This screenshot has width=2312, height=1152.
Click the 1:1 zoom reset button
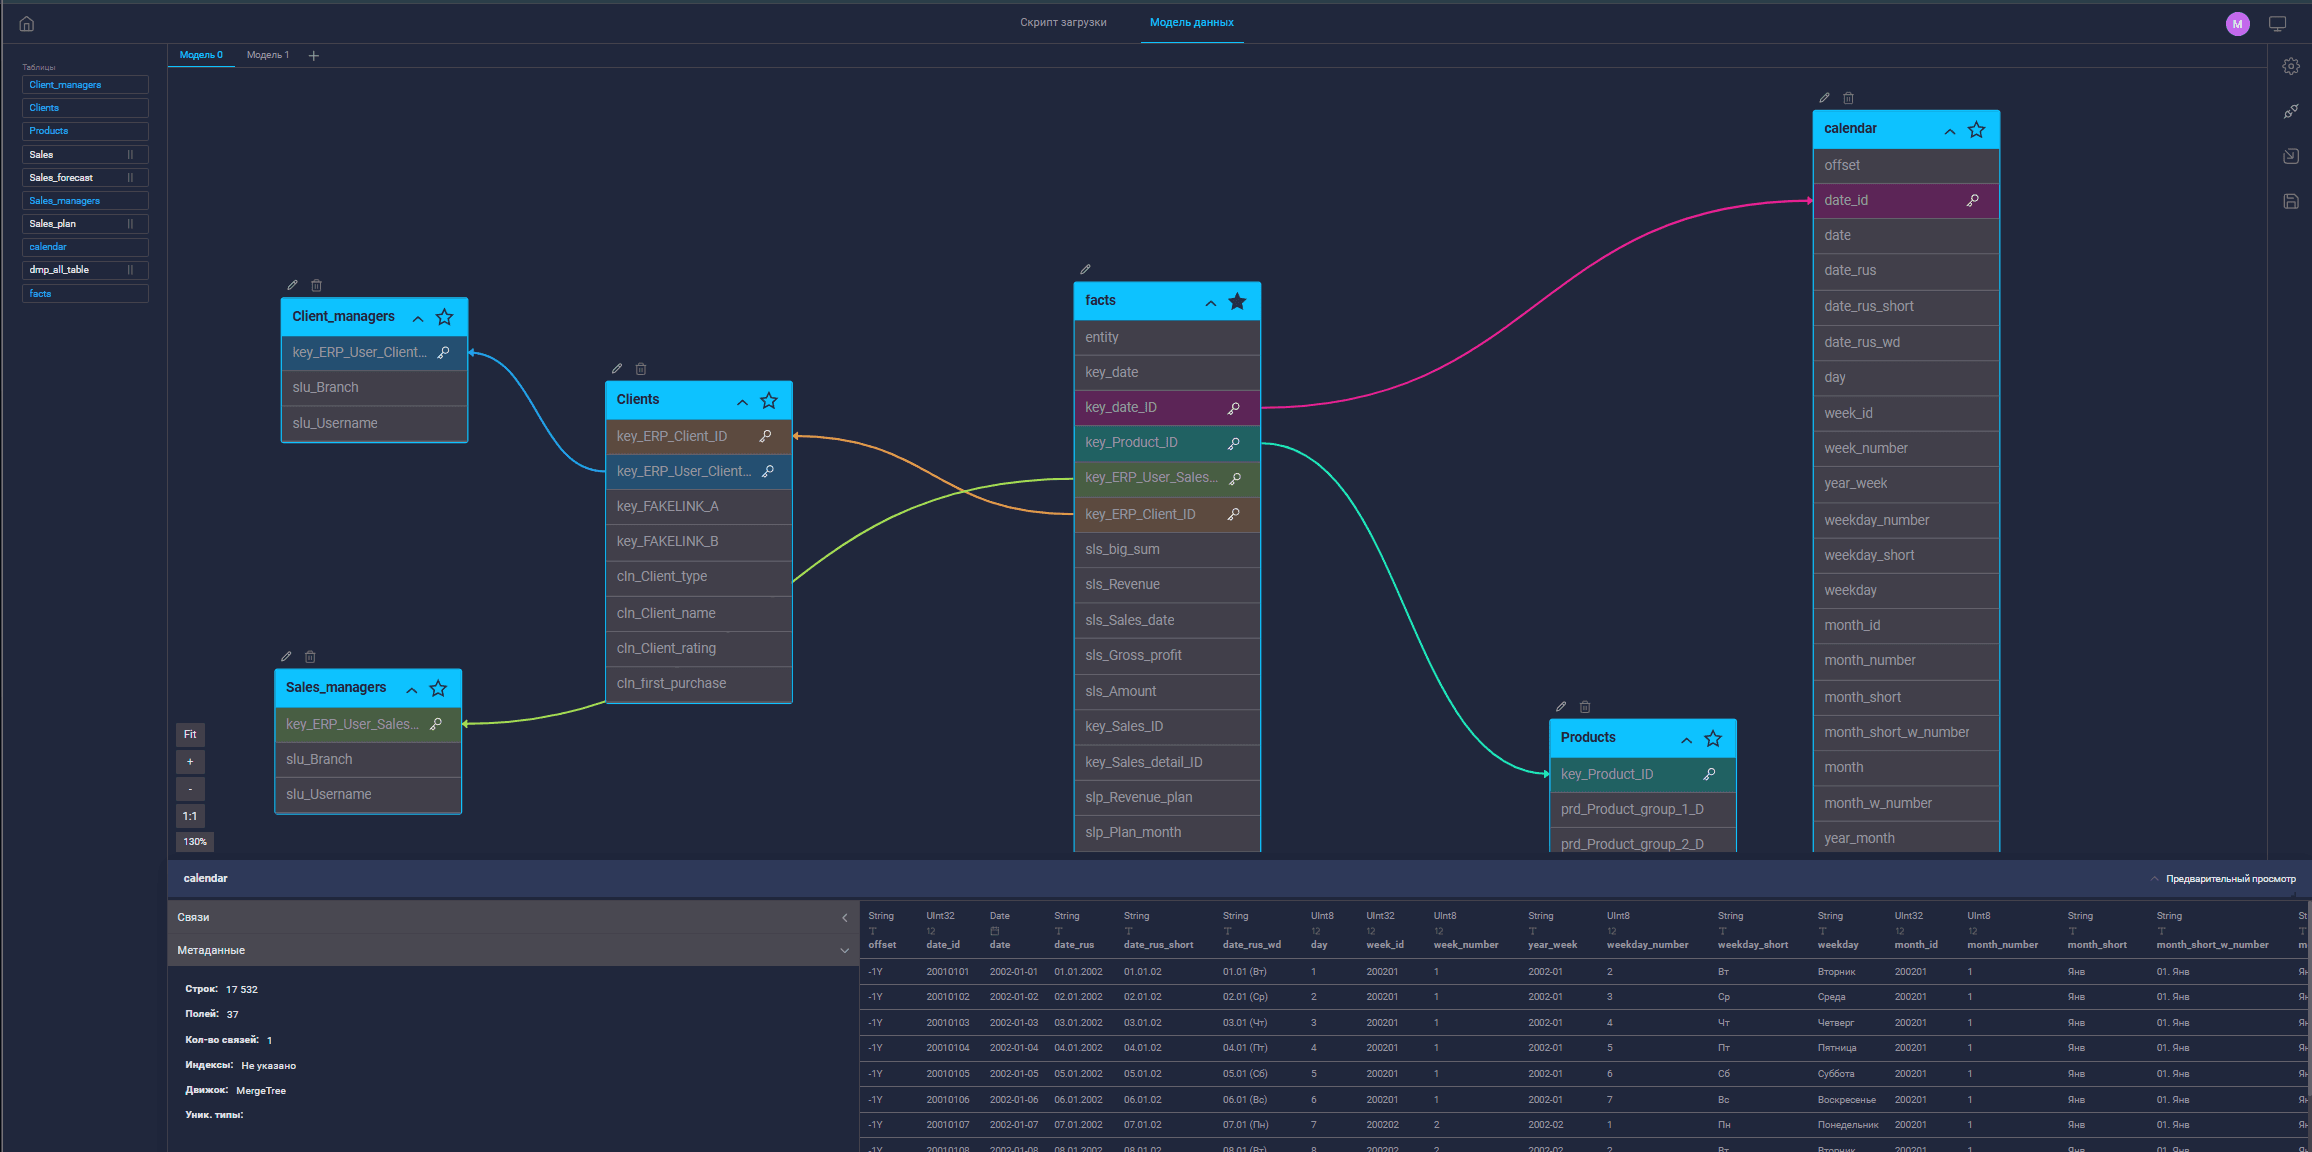(190, 816)
